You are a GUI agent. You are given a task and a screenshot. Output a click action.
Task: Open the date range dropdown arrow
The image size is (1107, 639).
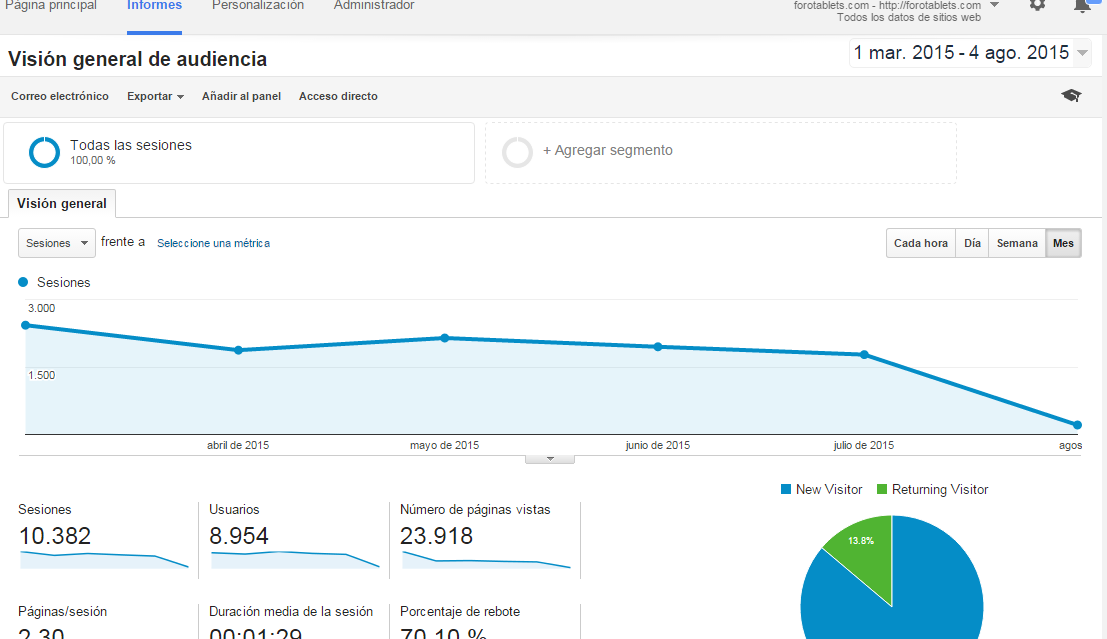click(x=1082, y=53)
